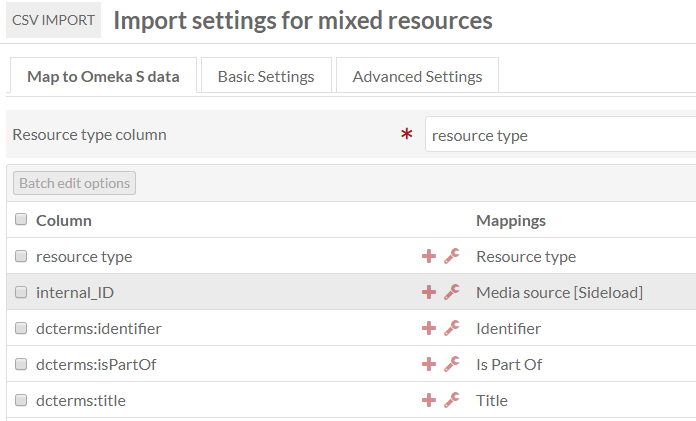Switch to Basic Settings tab
The height and width of the screenshot is (421, 696).
tap(266, 76)
